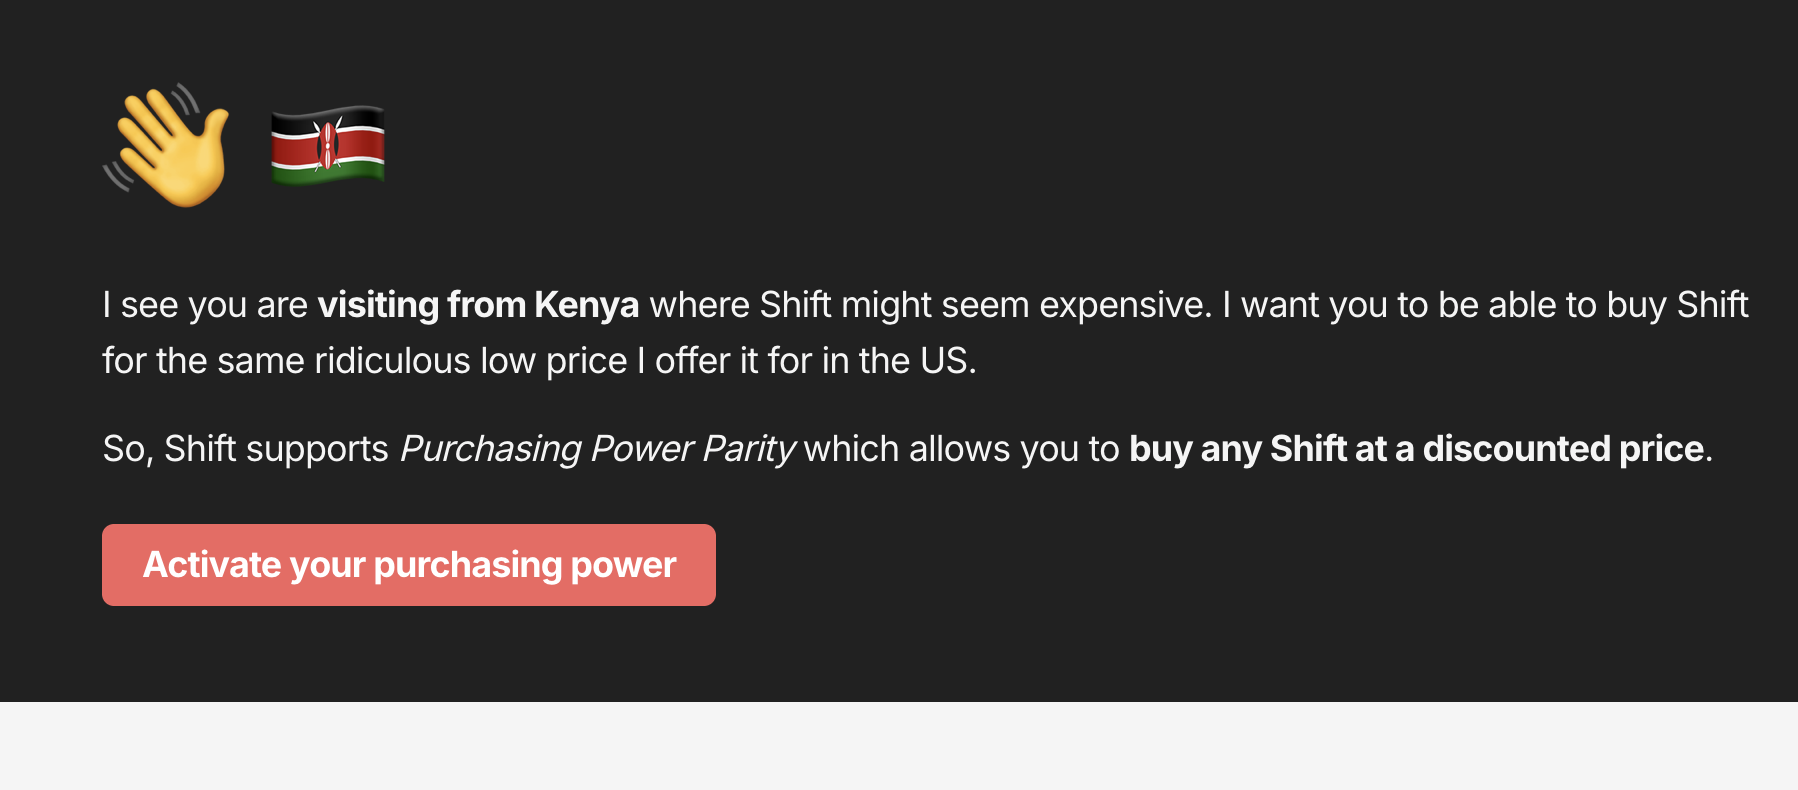Click the word "power" on the red button
This screenshot has height=790, width=1798.
pos(623,565)
